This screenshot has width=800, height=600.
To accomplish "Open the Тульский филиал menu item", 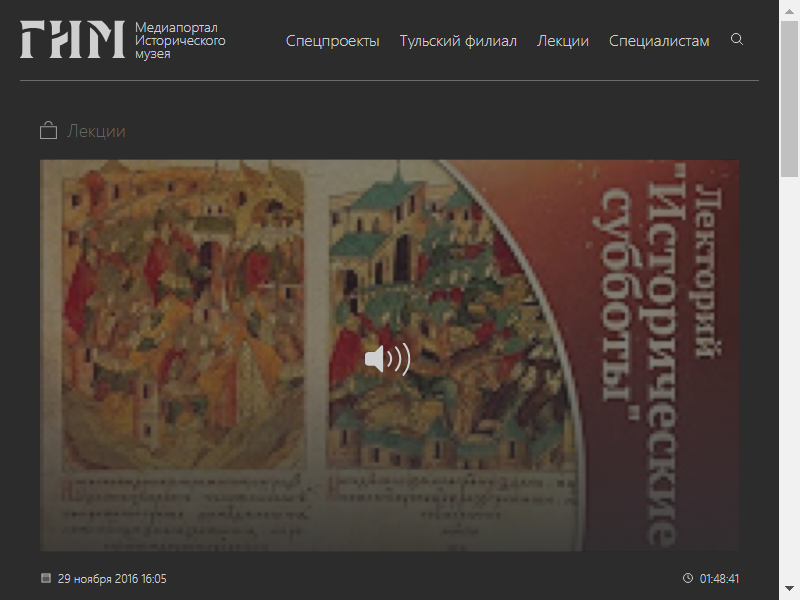I will coord(458,41).
